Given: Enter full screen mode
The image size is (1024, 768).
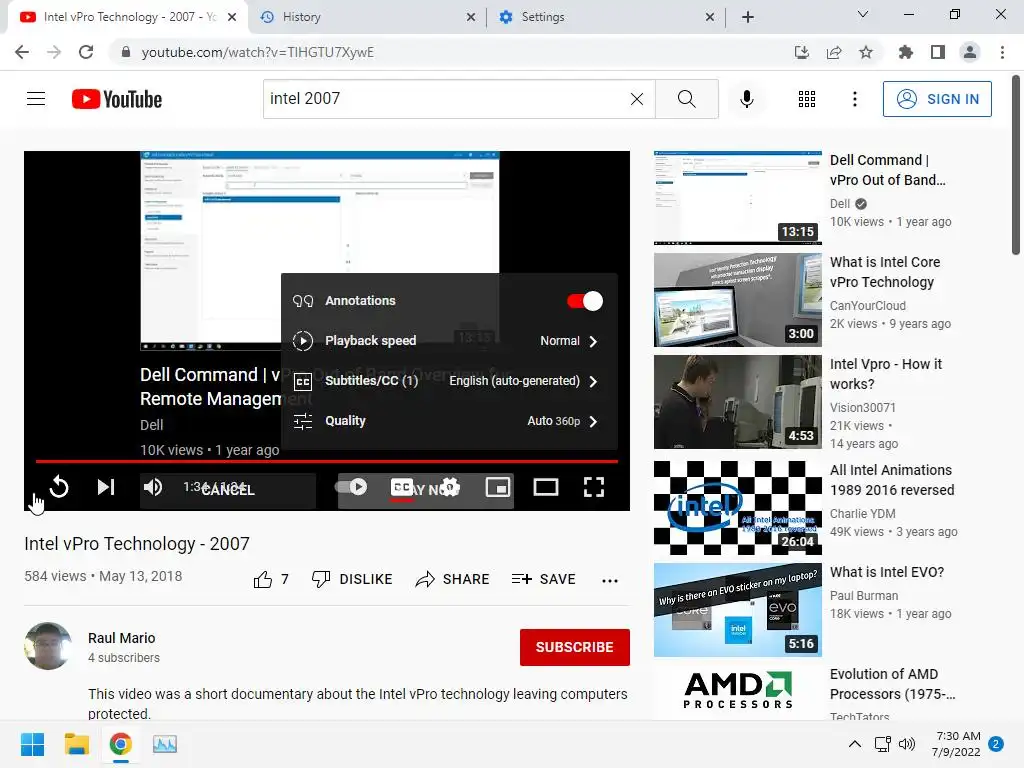Looking at the screenshot, I should pos(594,487).
